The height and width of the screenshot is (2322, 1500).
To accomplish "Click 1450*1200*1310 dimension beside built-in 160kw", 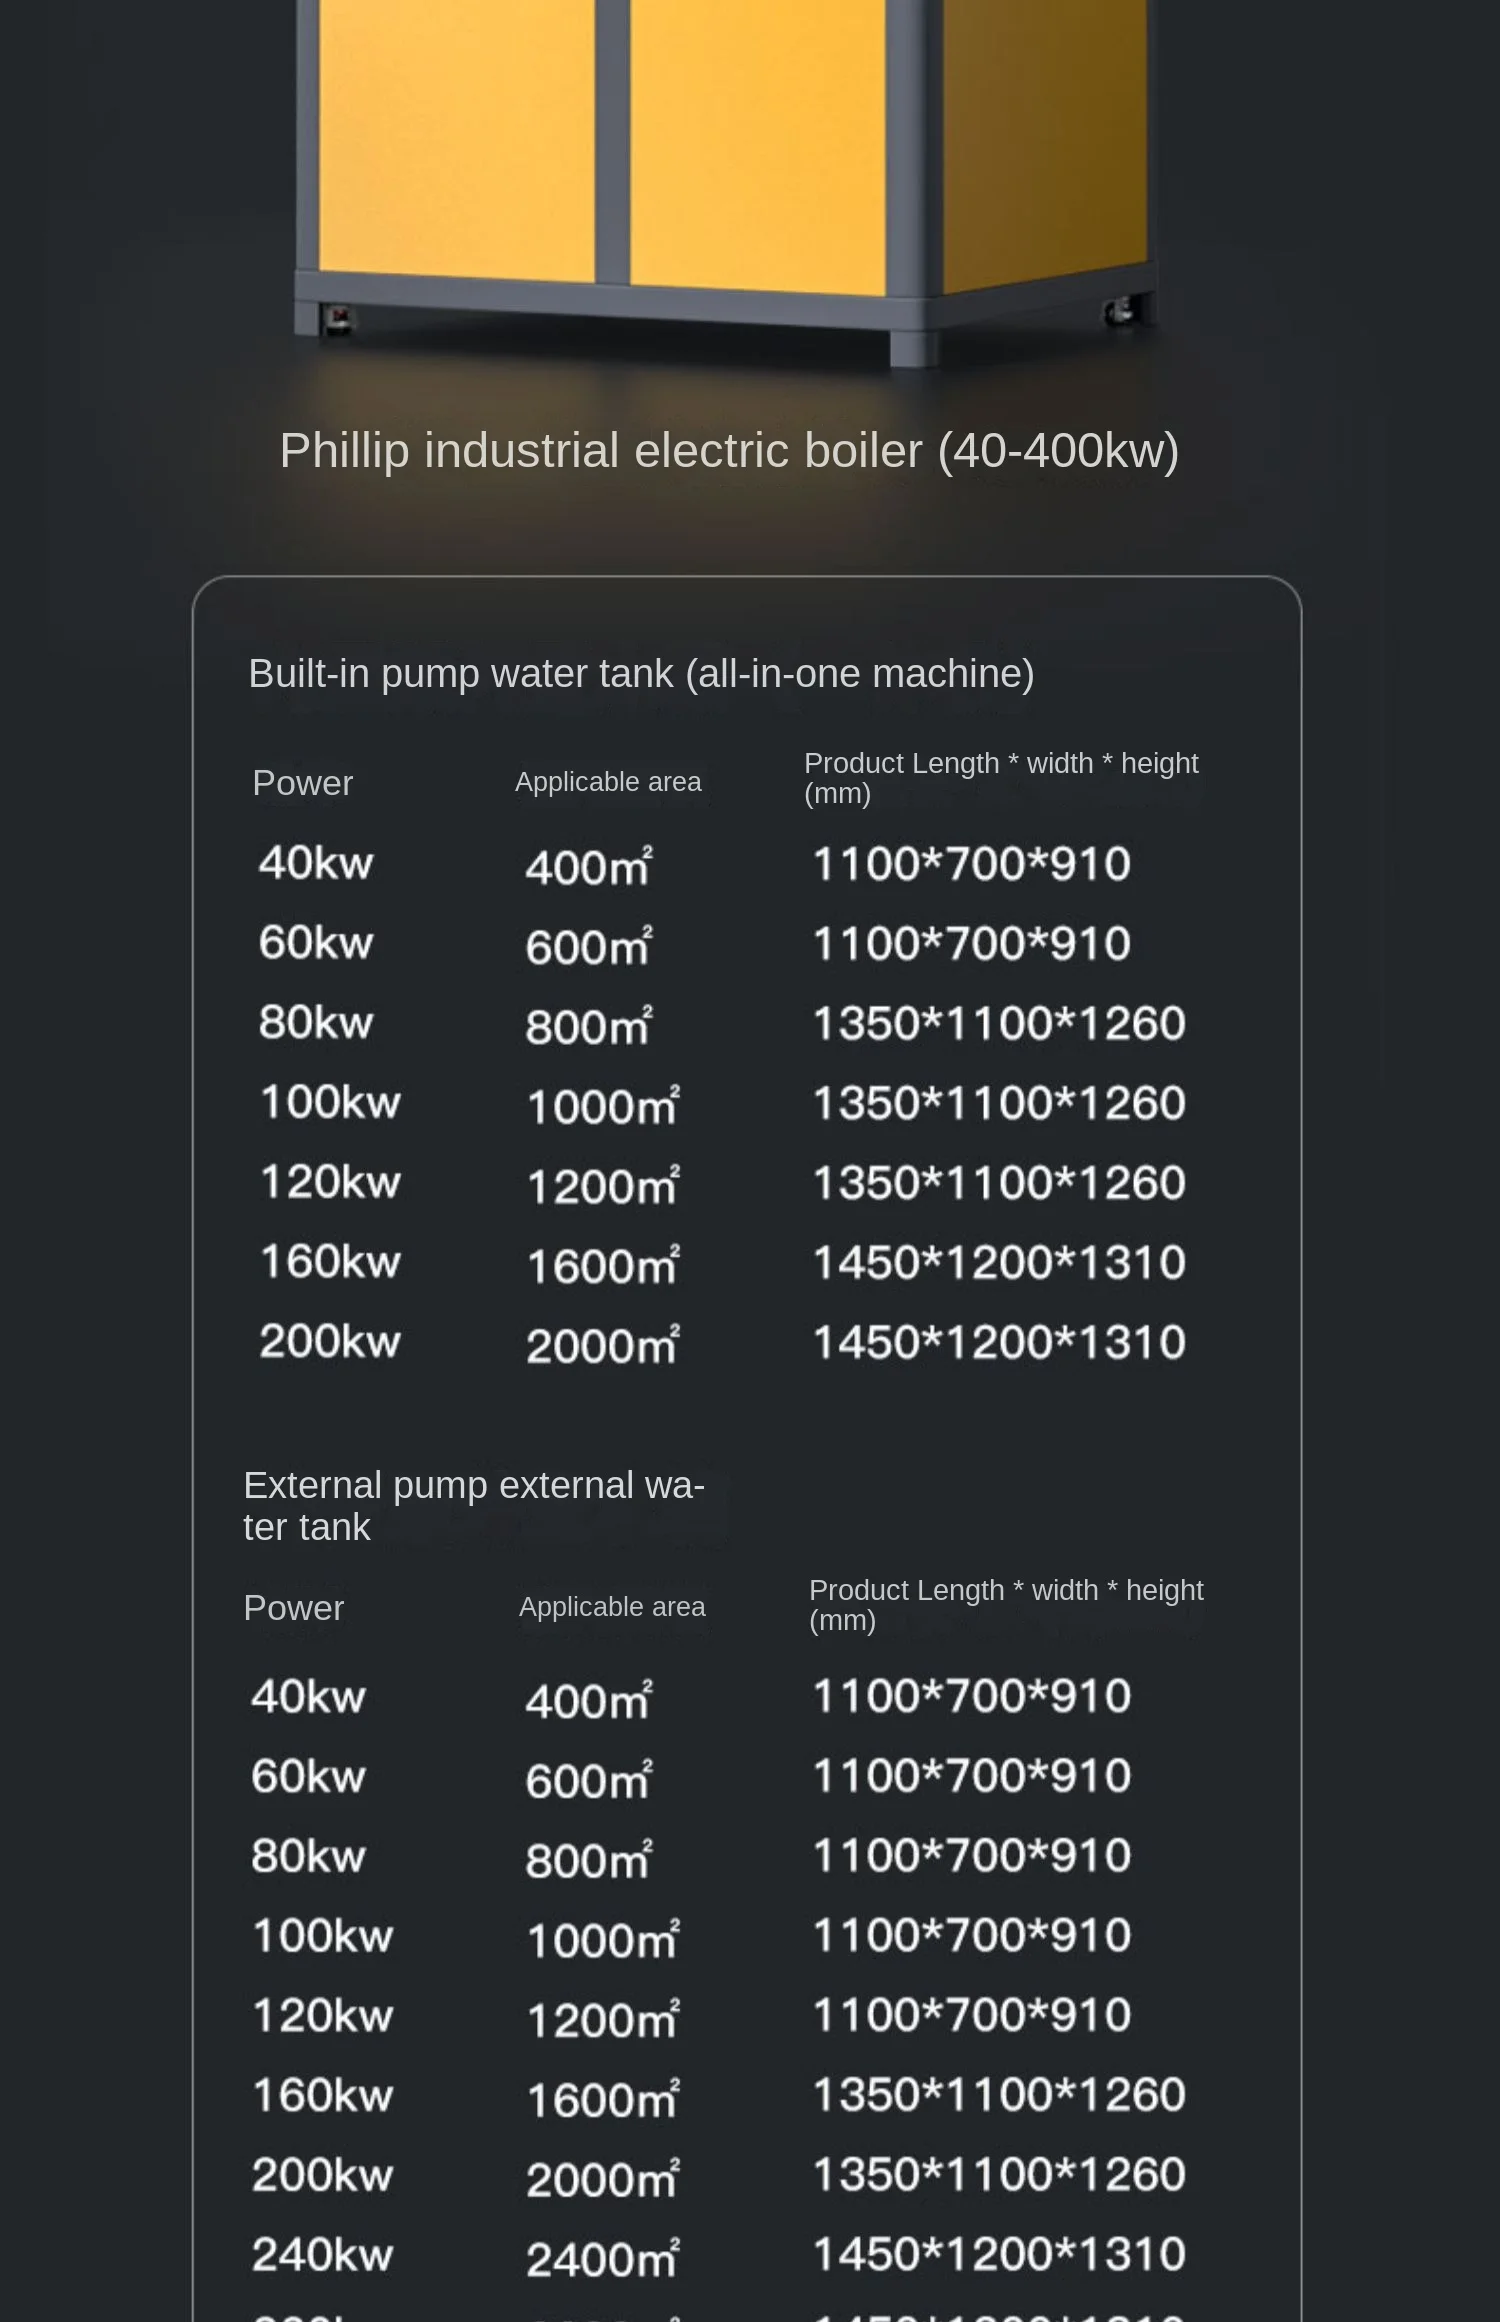I will coord(999,1263).
